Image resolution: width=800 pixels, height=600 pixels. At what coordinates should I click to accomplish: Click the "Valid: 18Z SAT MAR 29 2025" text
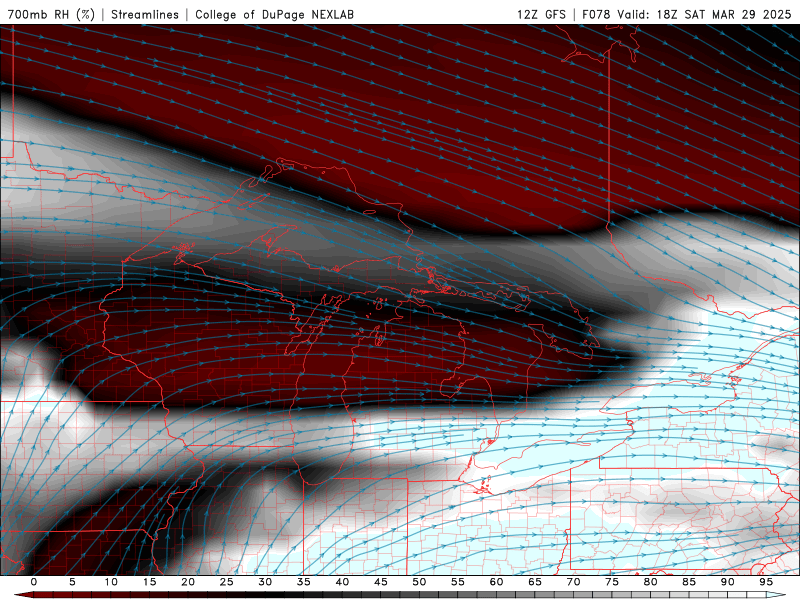704,14
